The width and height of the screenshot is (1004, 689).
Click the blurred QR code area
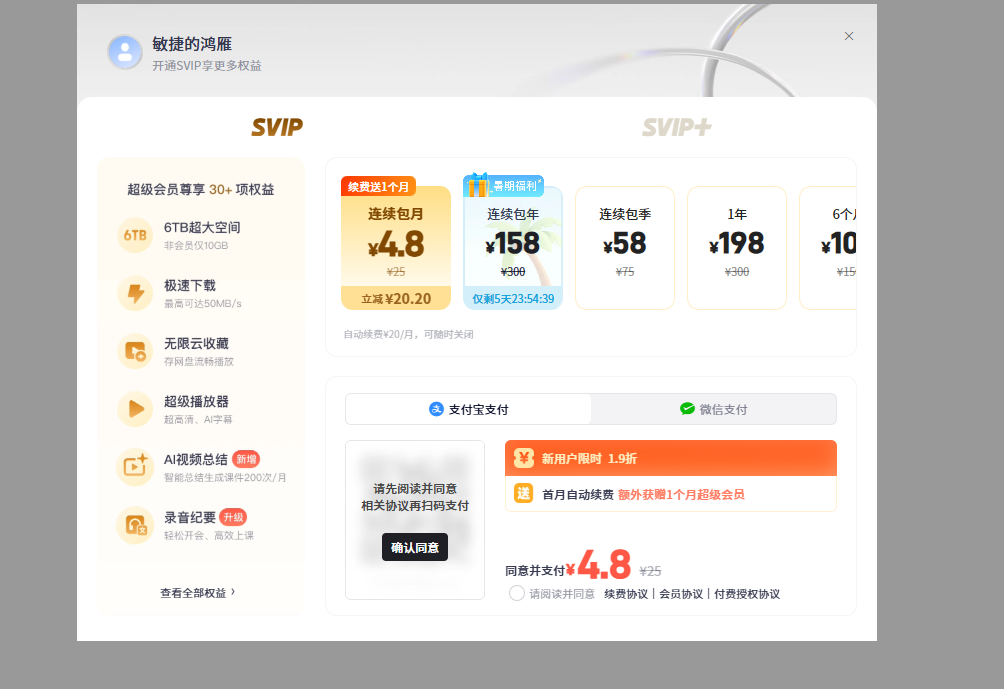415,520
